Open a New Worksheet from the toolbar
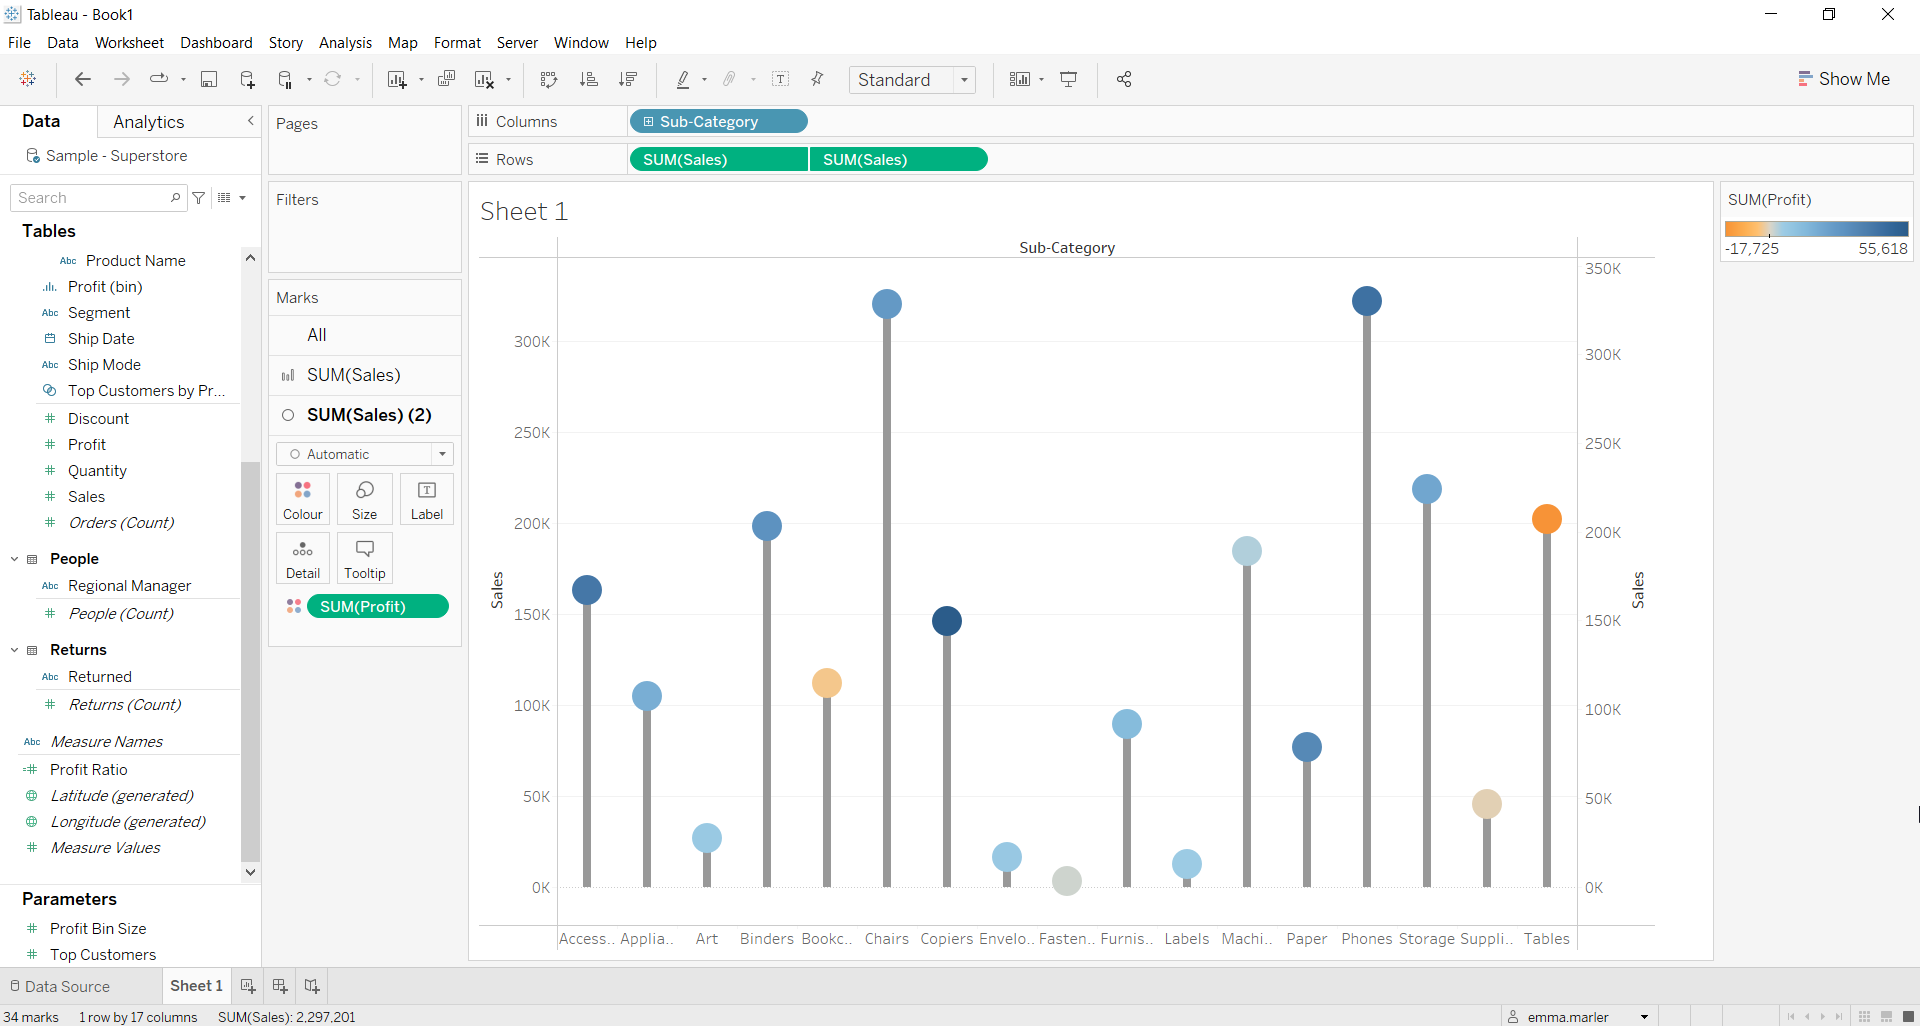The image size is (1920, 1026). (x=397, y=79)
